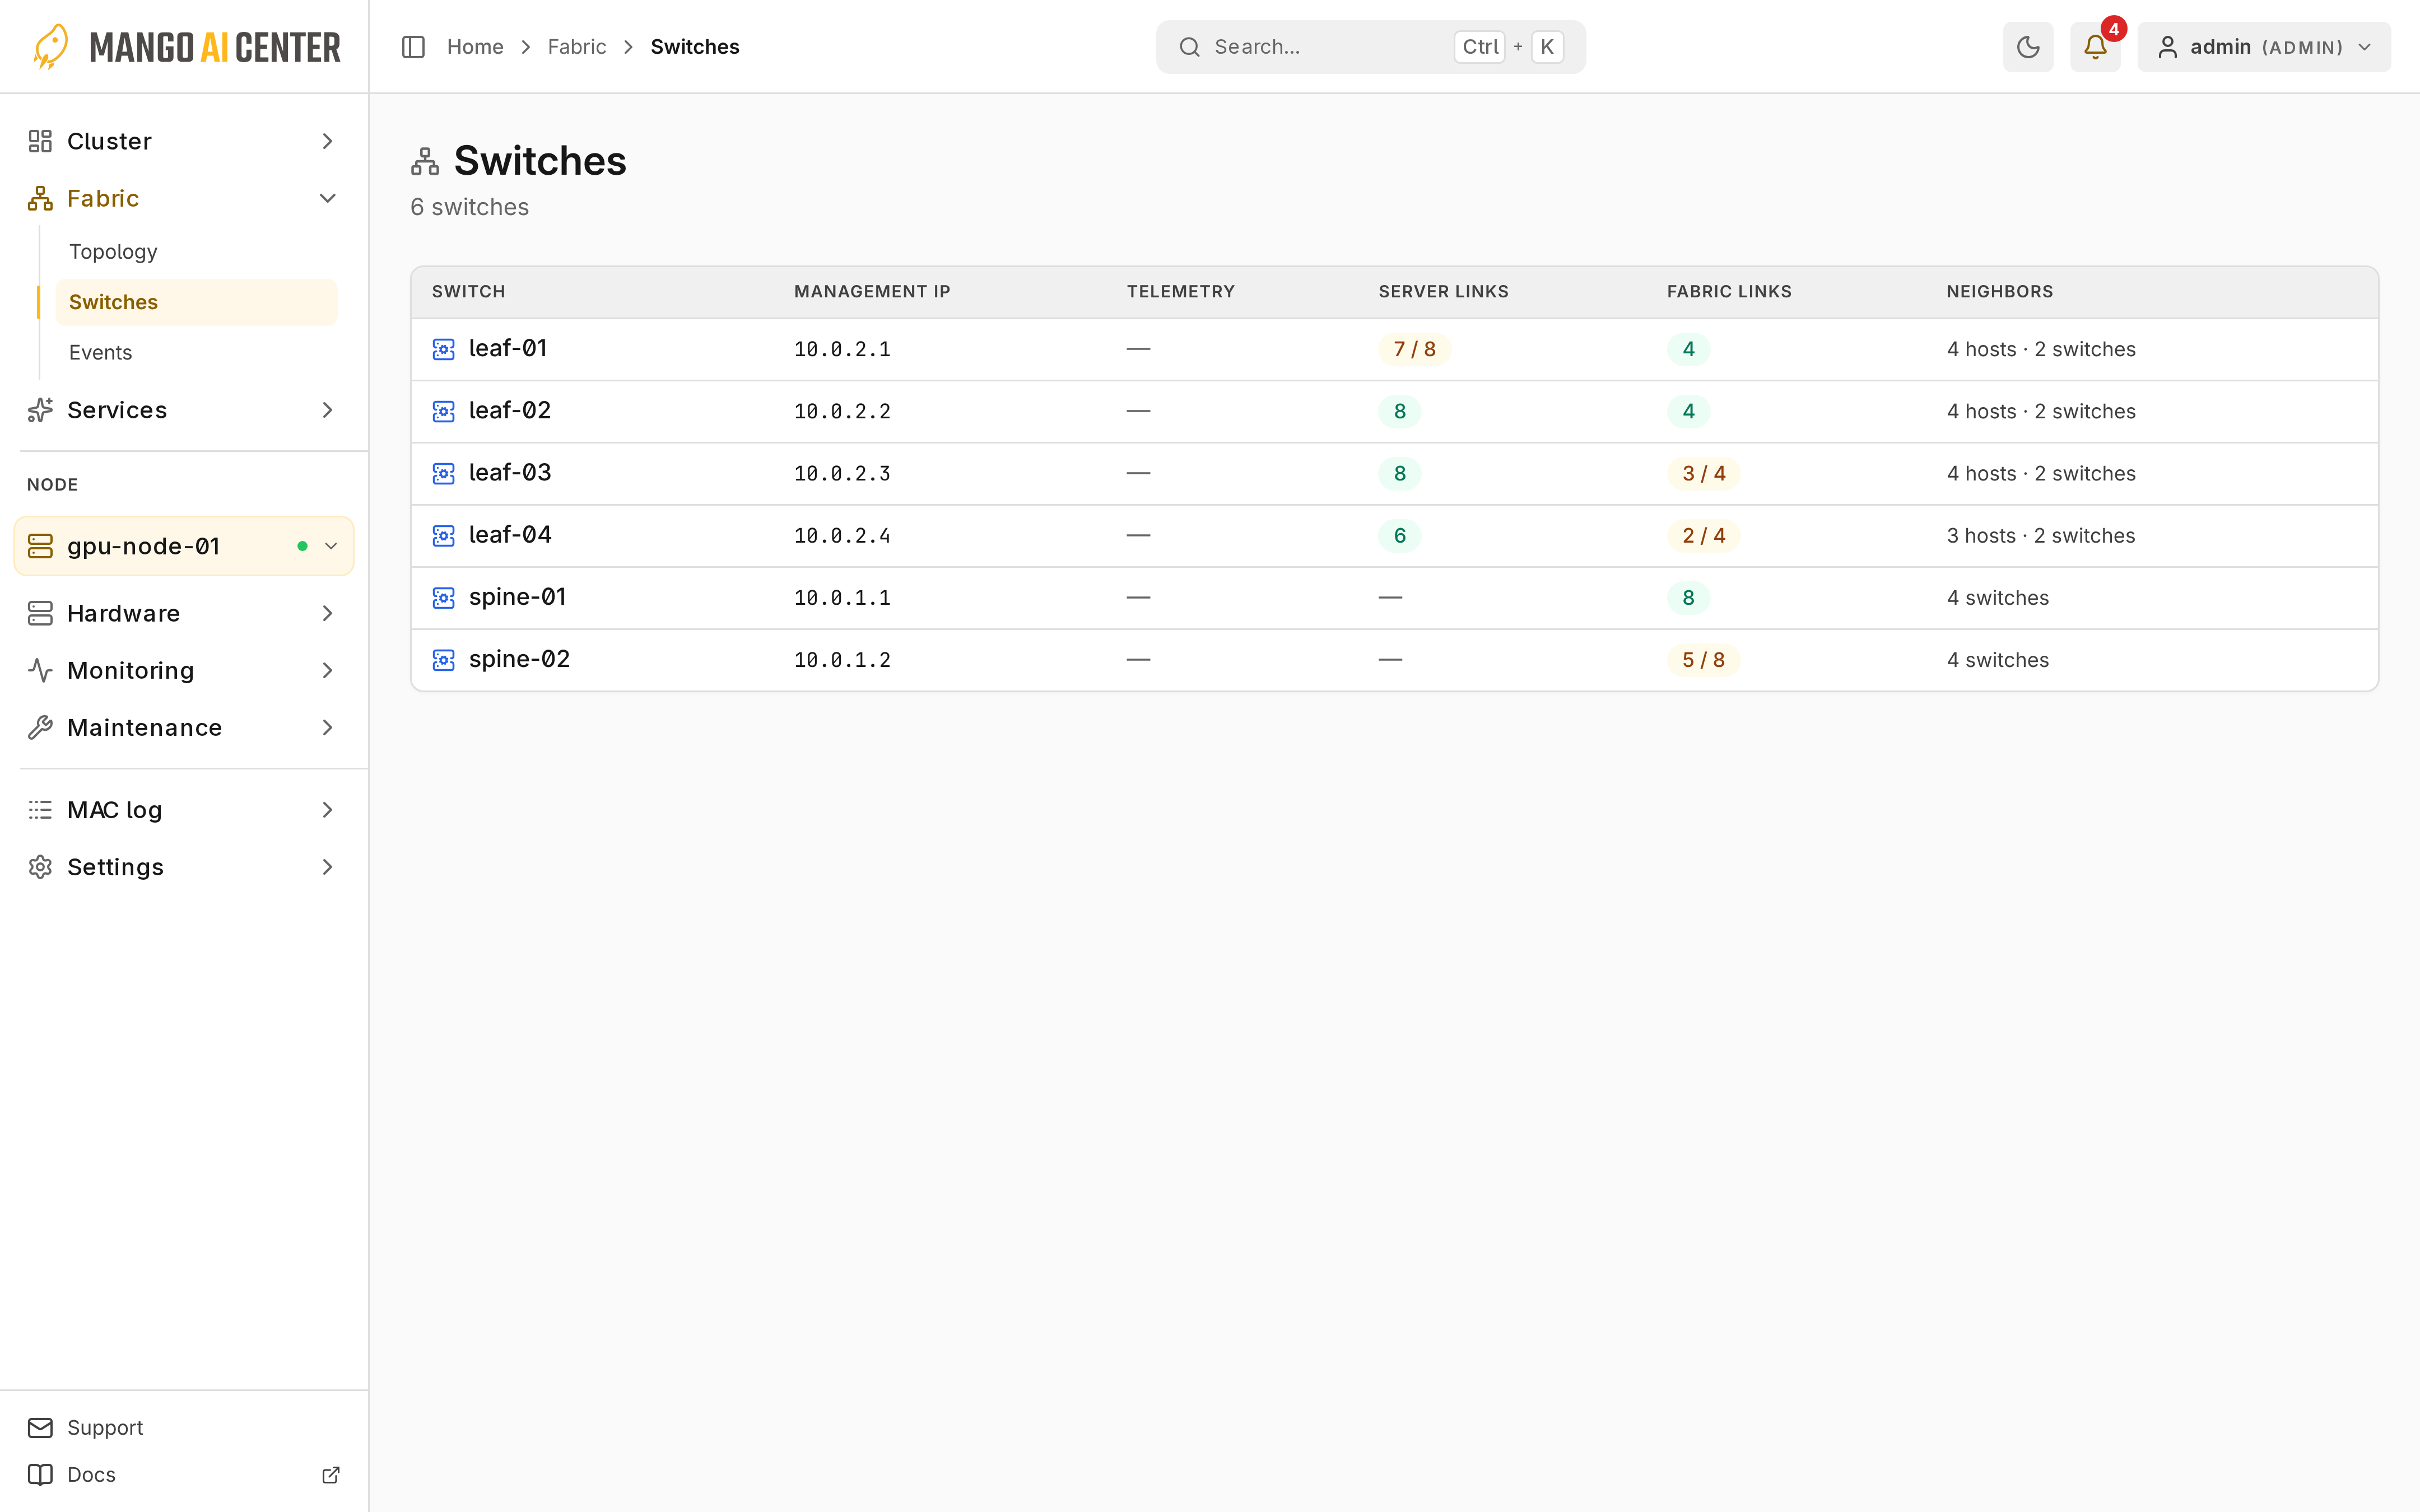The height and width of the screenshot is (1512, 2420).
Task: Click the MAC log list icon
Action: [x=40, y=810]
